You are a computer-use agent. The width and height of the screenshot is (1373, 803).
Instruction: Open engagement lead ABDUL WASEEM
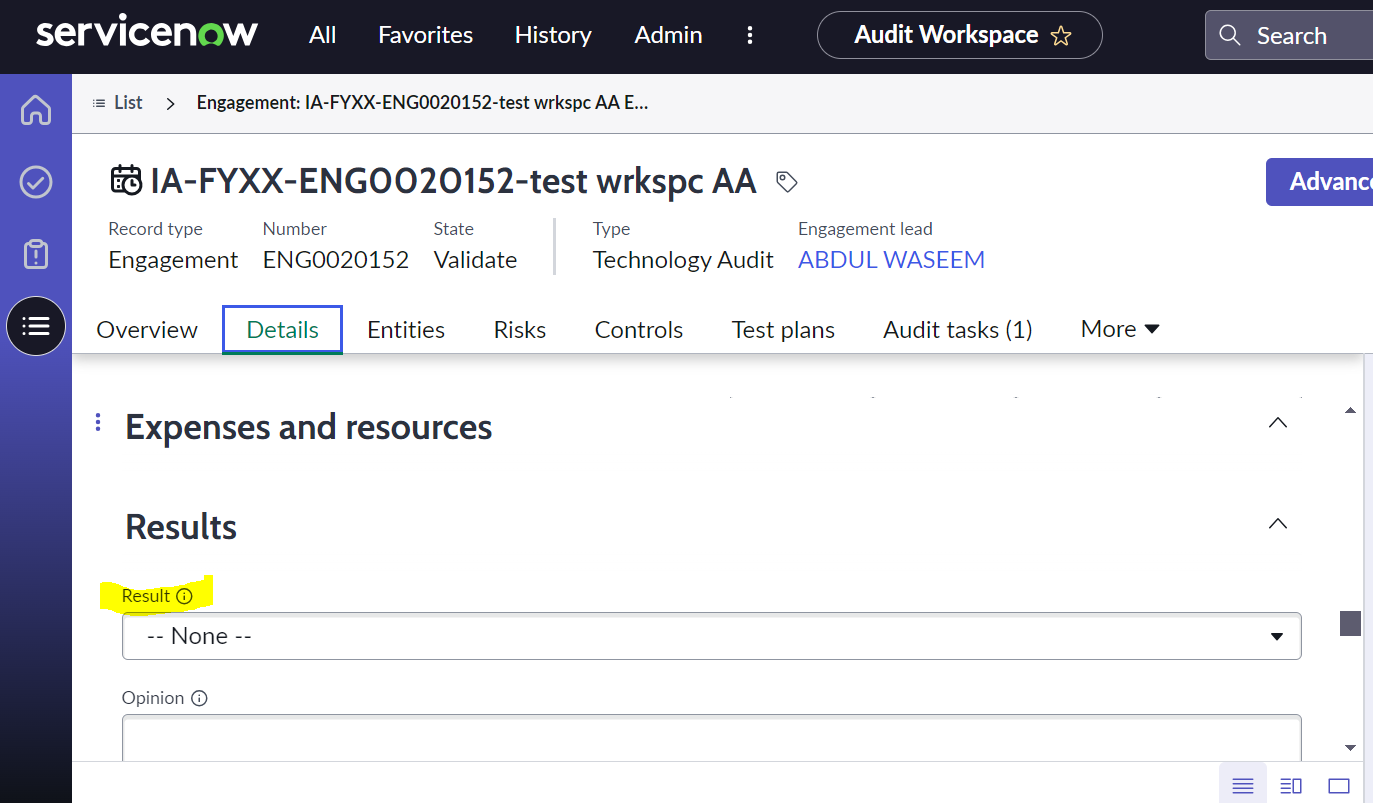[891, 259]
